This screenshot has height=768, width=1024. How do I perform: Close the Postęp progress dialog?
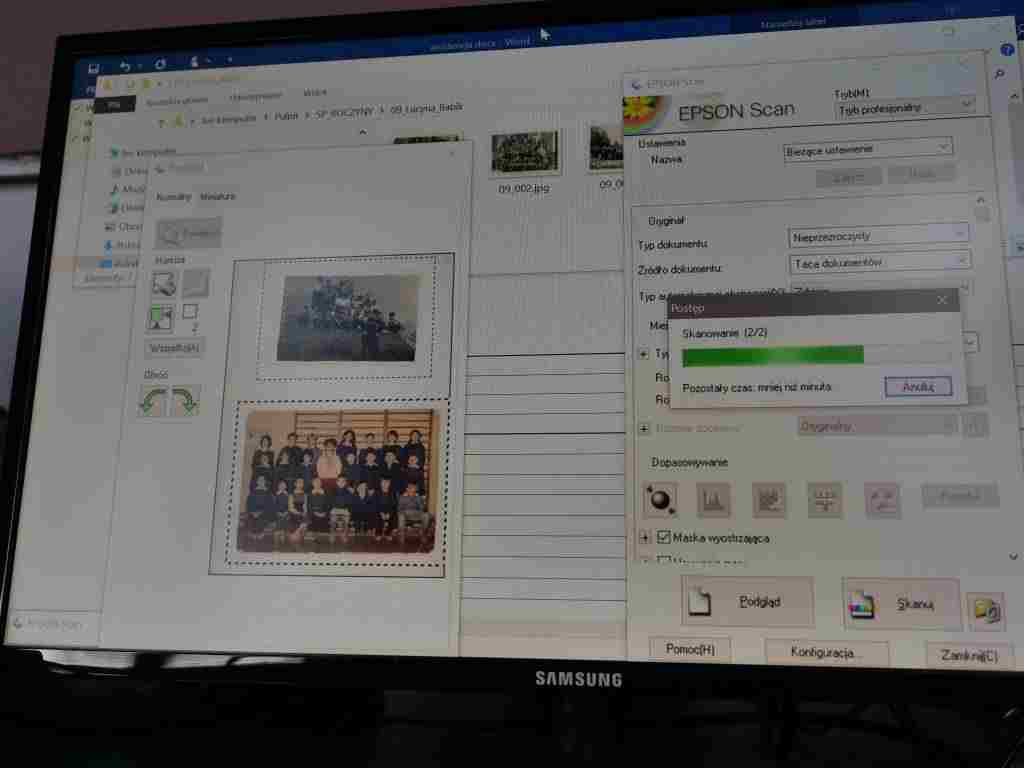click(942, 300)
